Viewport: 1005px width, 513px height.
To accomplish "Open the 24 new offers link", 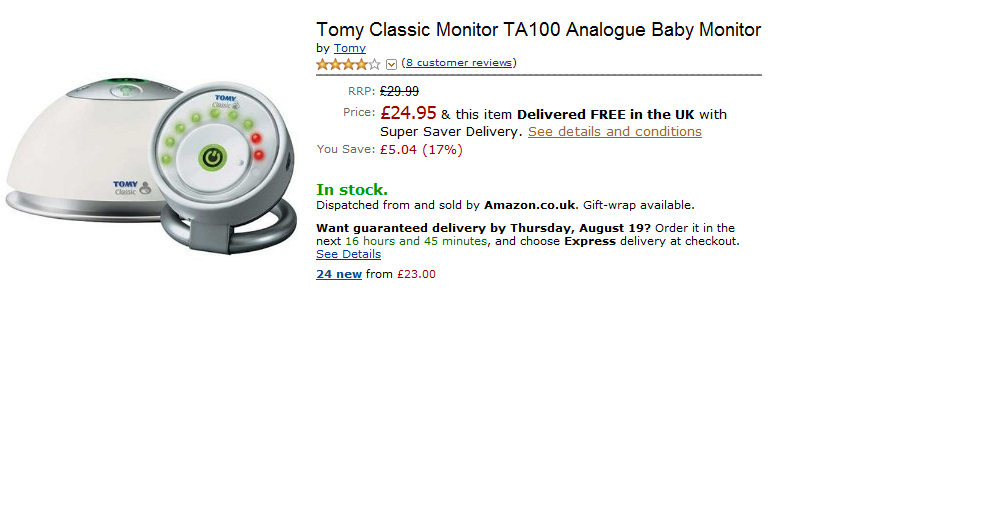I will tap(339, 274).
